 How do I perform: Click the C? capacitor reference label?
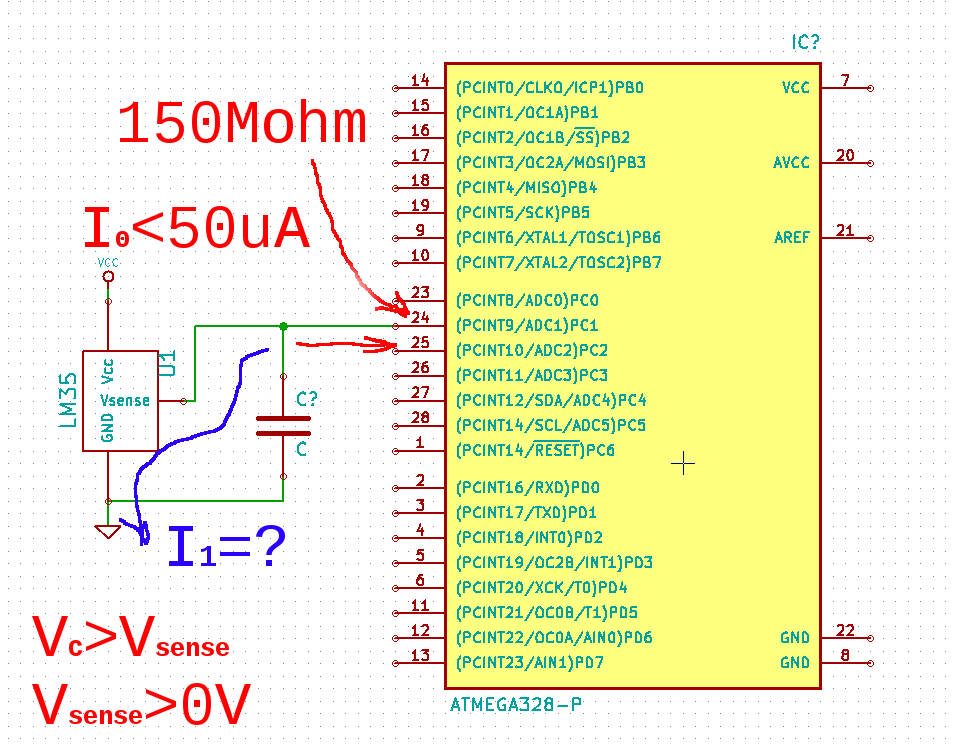(x=306, y=399)
